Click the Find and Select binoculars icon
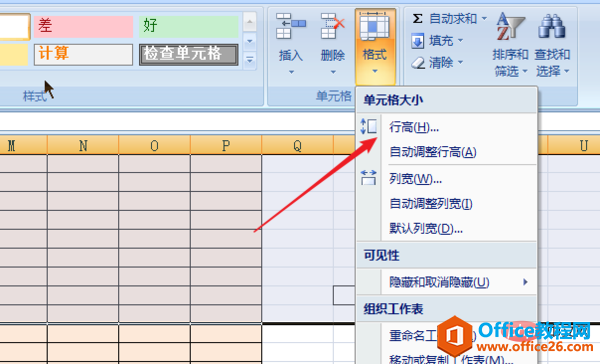600x364 pixels. (x=552, y=26)
